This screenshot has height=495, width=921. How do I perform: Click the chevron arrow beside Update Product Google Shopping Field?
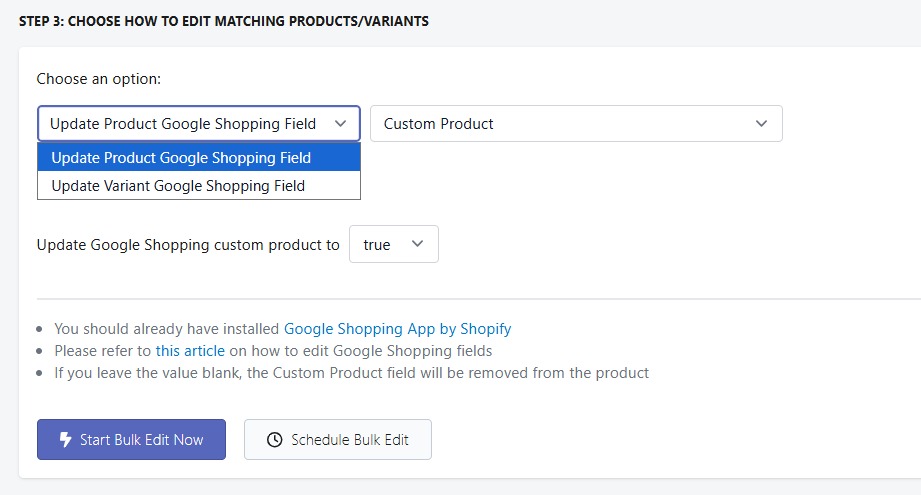(341, 124)
